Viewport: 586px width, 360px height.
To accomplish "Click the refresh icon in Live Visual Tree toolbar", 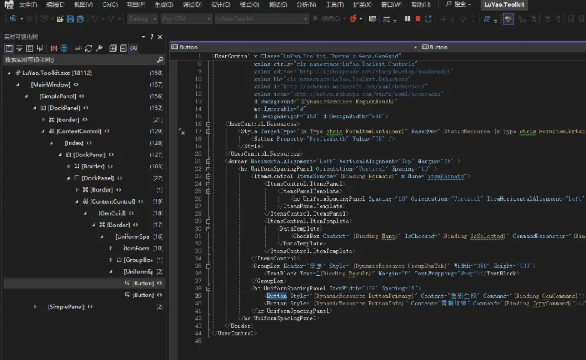I will point(89,48).
